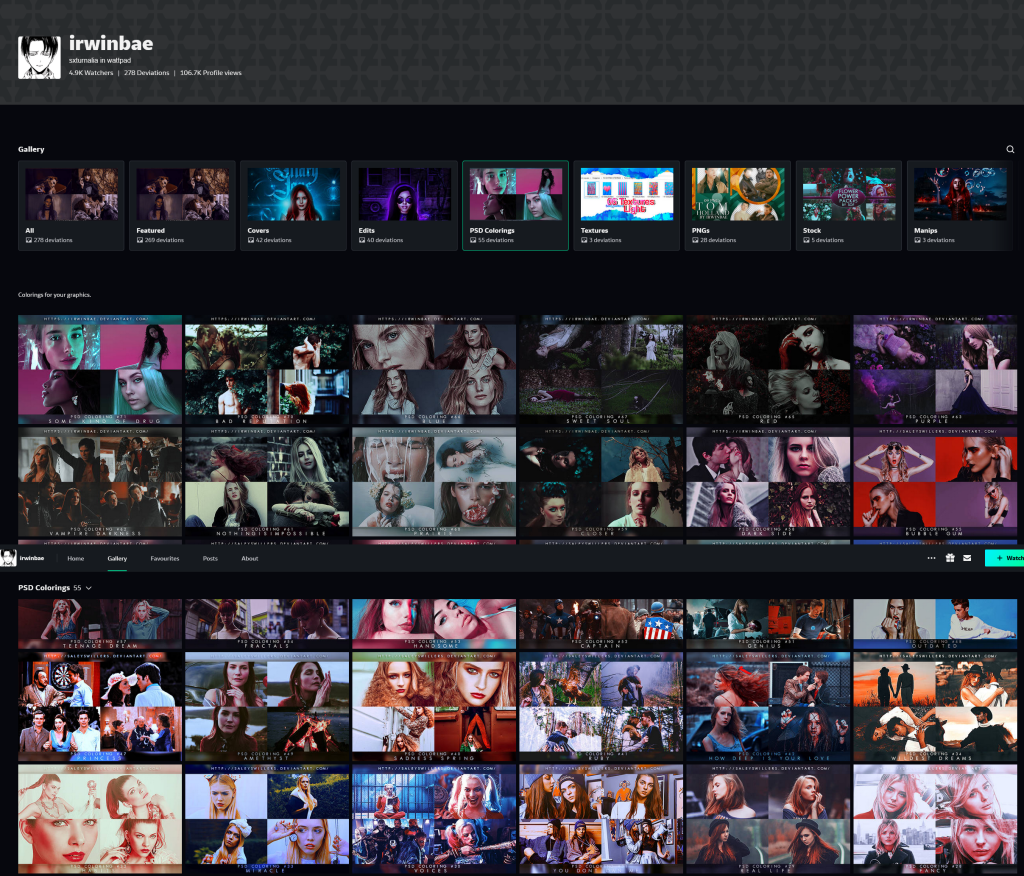Expand the PSD Colorings folder dropdown
Image resolution: width=1024 pixels, height=876 pixels.
[x=89, y=588]
